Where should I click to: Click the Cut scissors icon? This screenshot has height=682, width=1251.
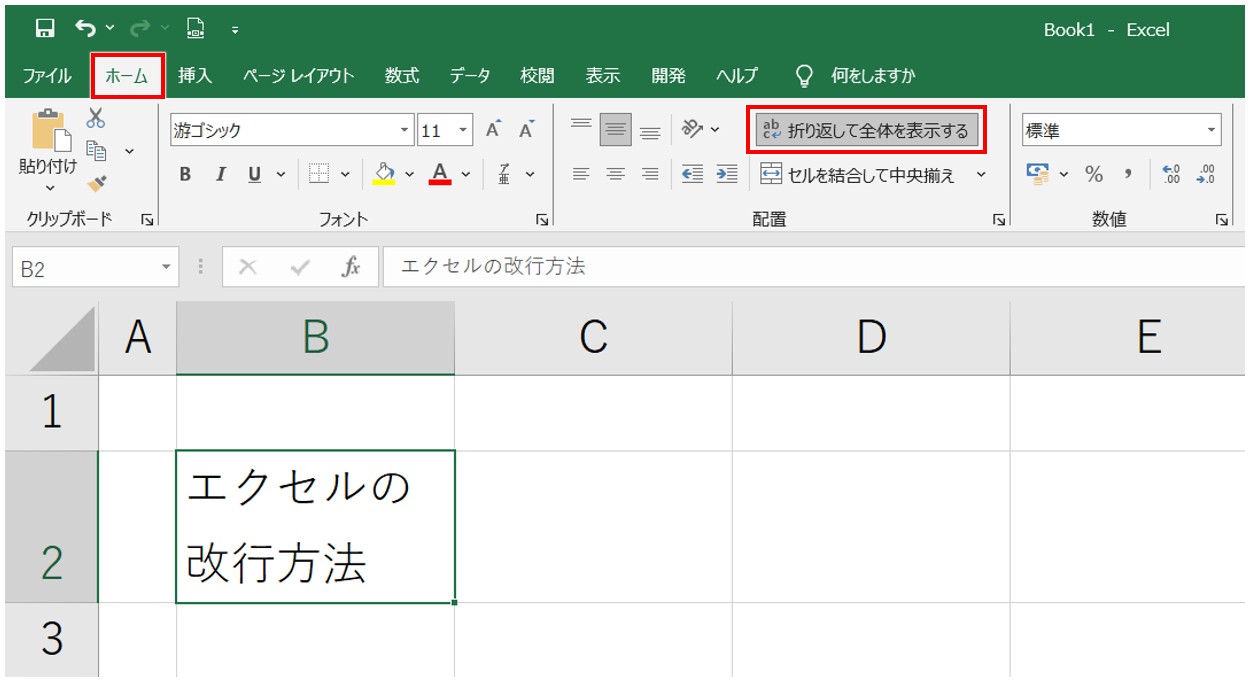[96, 119]
